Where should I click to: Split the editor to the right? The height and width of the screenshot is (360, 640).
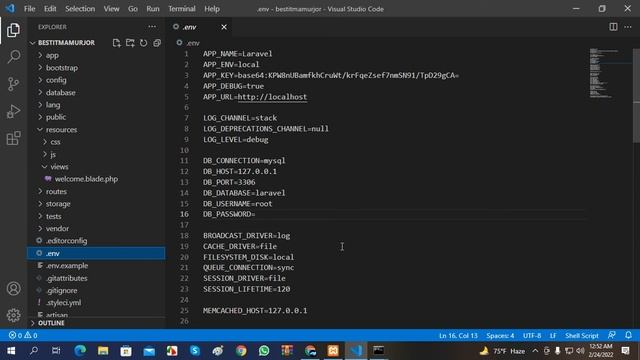613,27
